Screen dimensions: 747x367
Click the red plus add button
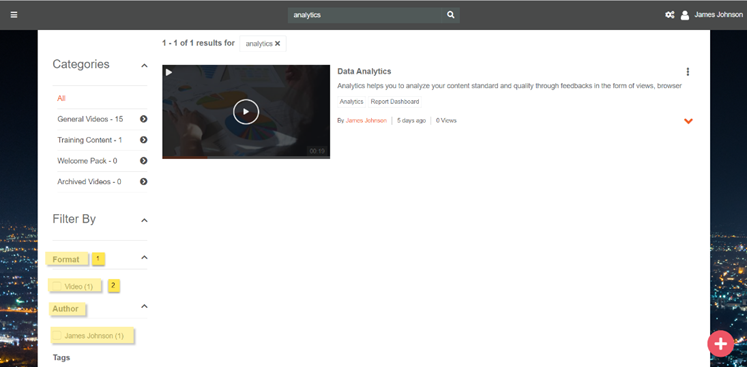point(720,343)
